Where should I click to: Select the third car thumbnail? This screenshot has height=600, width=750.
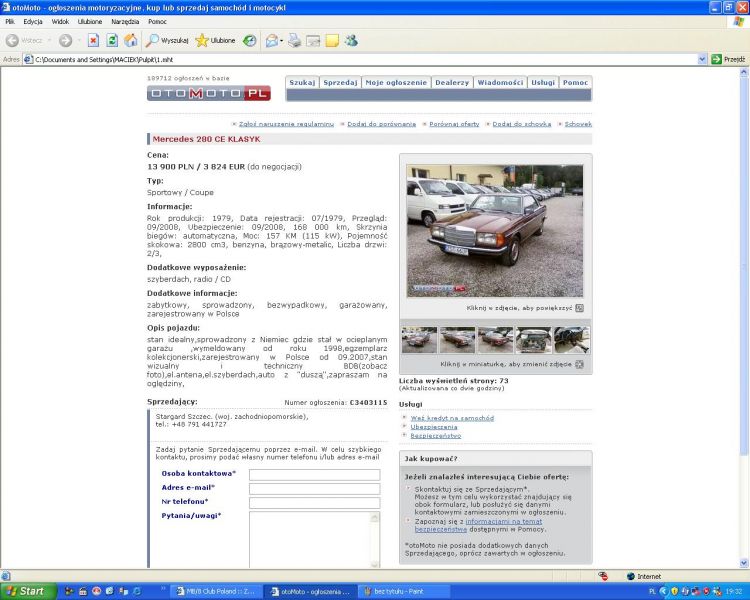[x=496, y=340]
